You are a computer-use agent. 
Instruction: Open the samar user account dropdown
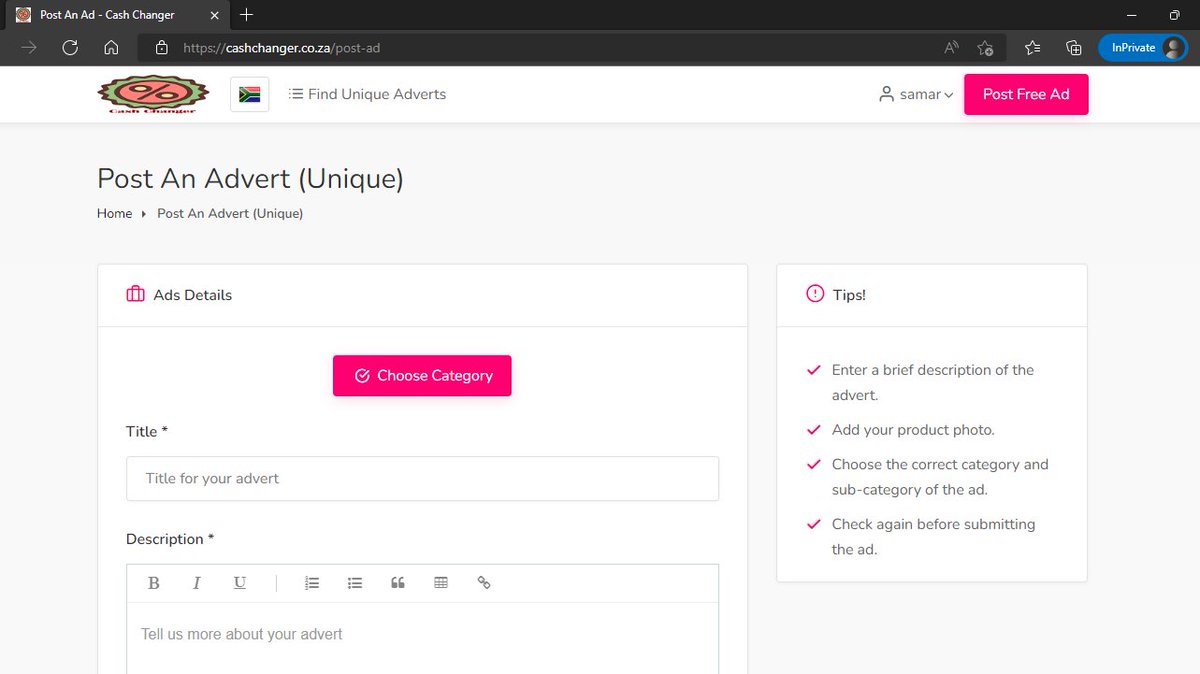(916, 94)
